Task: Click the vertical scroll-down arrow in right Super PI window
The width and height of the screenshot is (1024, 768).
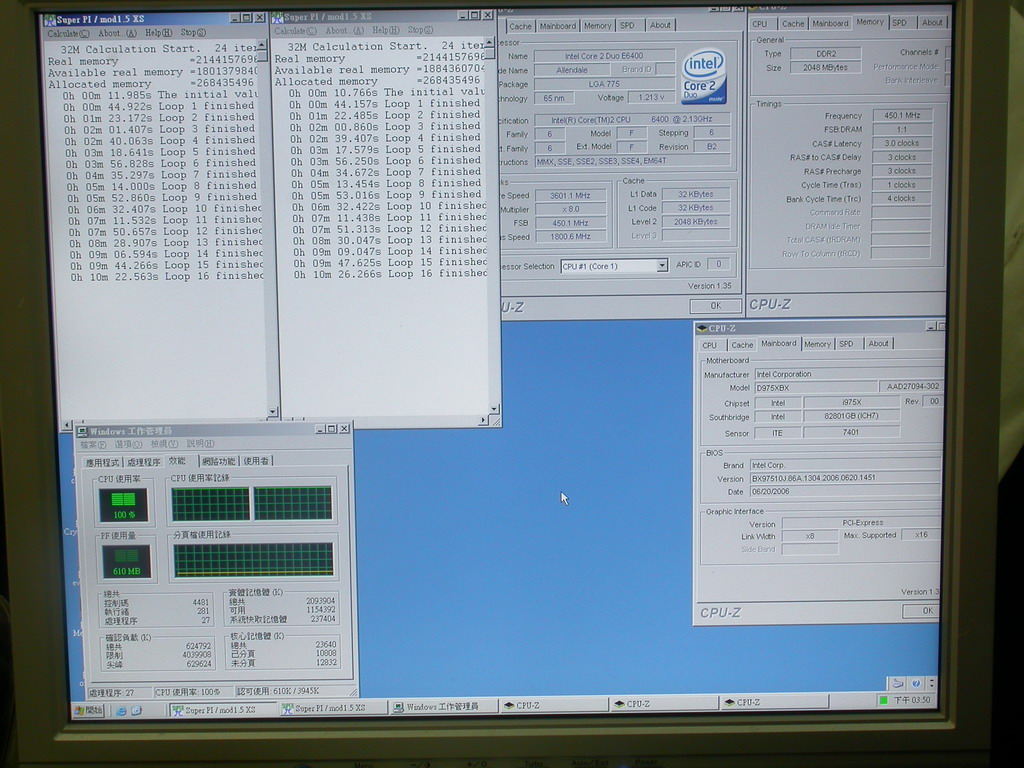Action: pyautogui.click(x=494, y=409)
